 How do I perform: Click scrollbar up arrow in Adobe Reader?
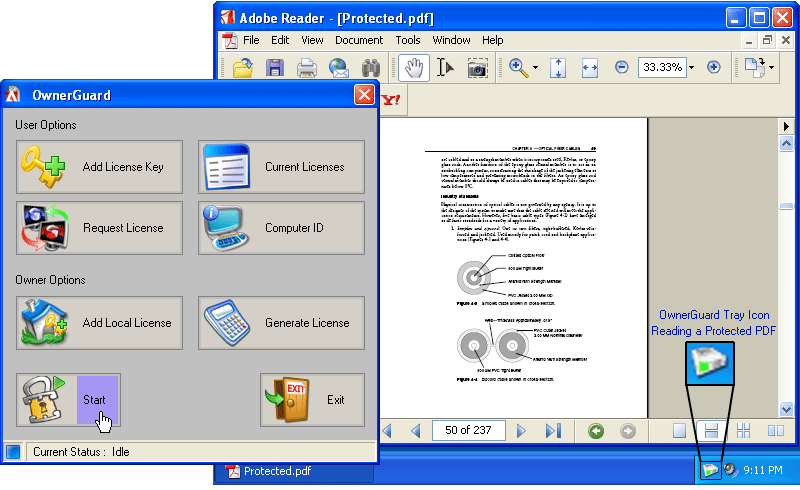(x=786, y=144)
